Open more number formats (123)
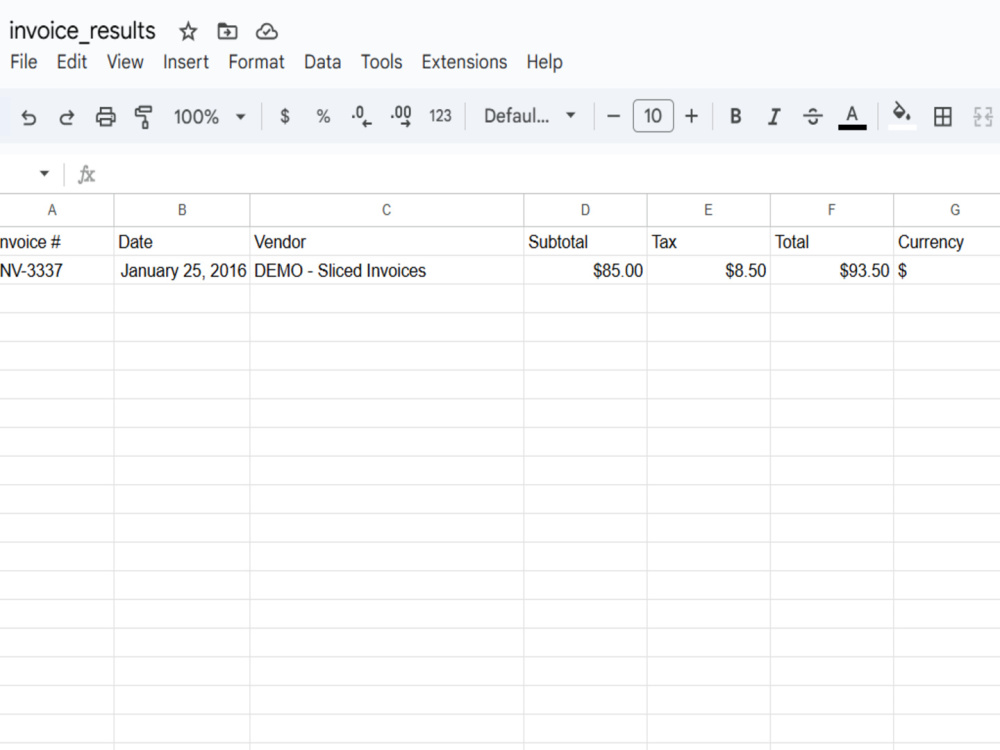The width and height of the screenshot is (1000, 750). pyautogui.click(x=440, y=116)
